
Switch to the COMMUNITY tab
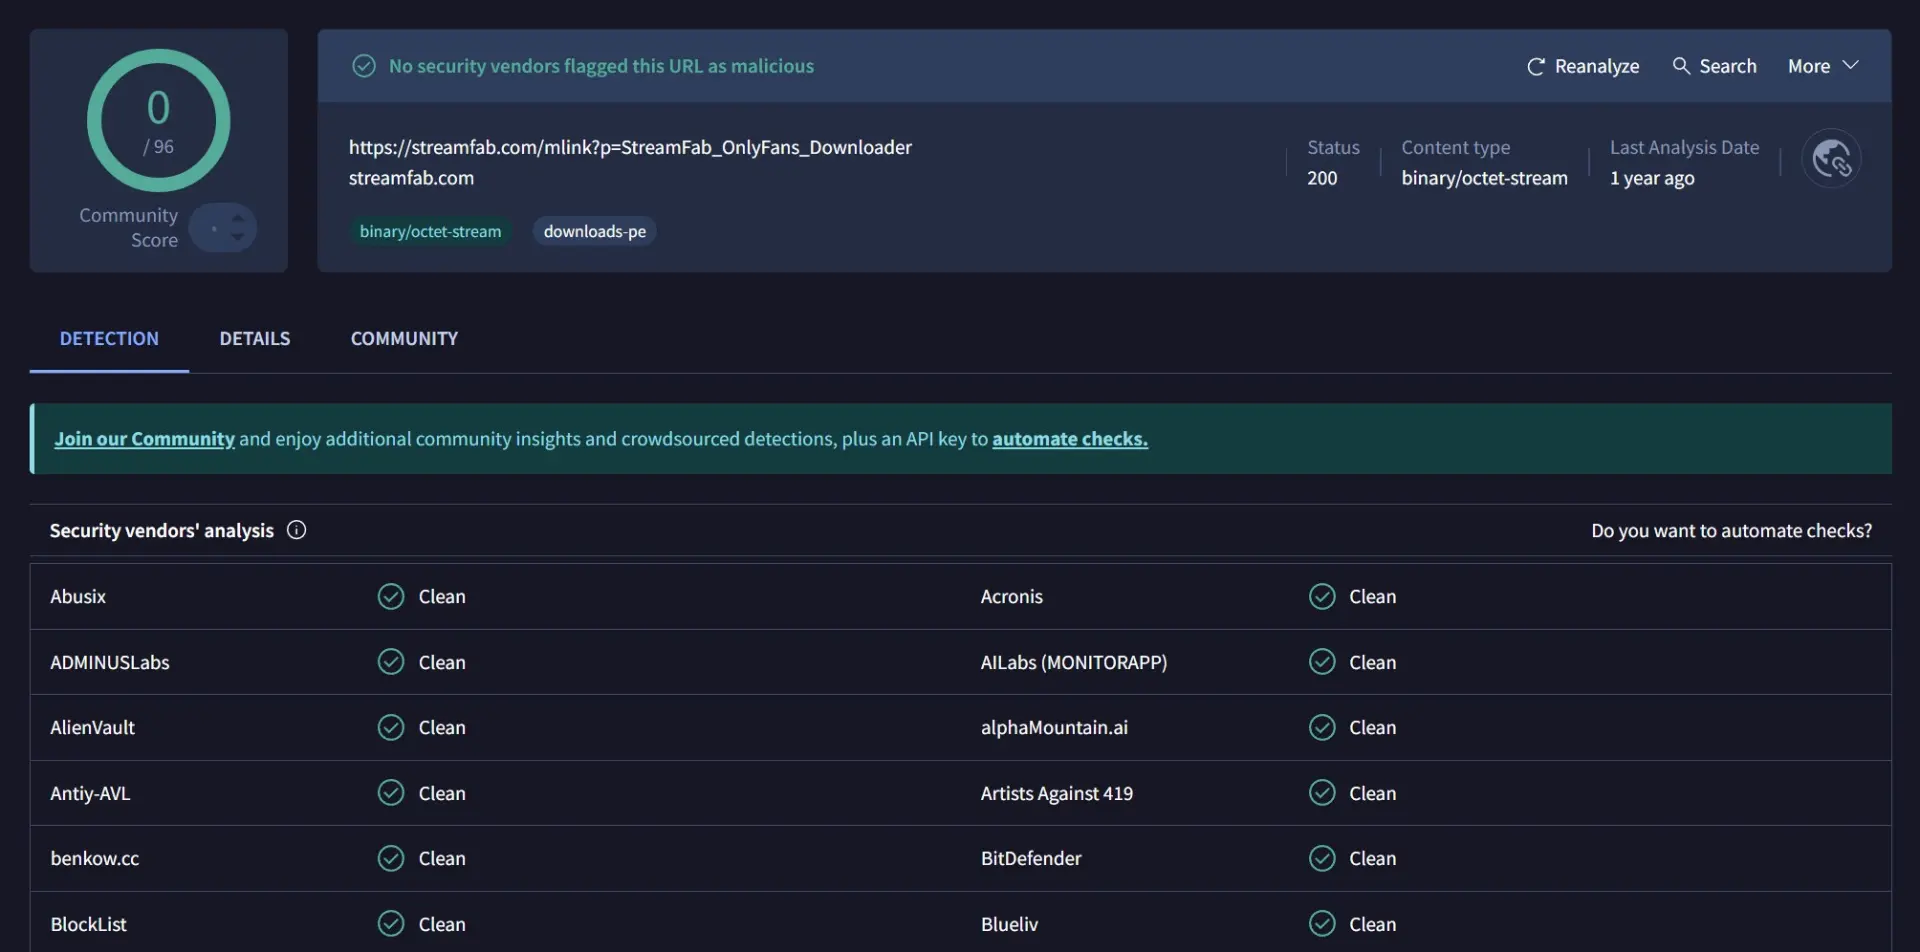[x=404, y=338]
